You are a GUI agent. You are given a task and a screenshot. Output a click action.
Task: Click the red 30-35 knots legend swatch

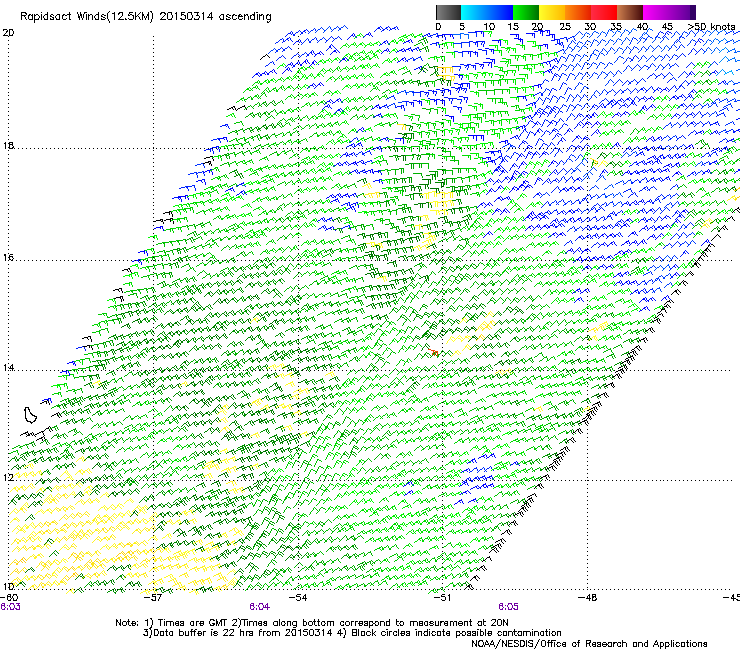click(x=604, y=12)
